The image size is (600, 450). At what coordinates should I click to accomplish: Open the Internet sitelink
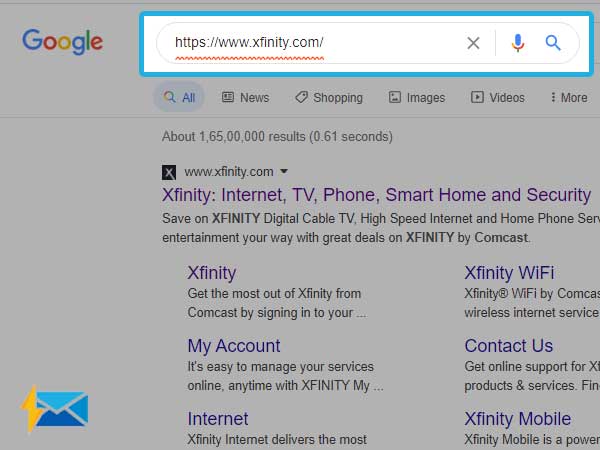click(218, 419)
